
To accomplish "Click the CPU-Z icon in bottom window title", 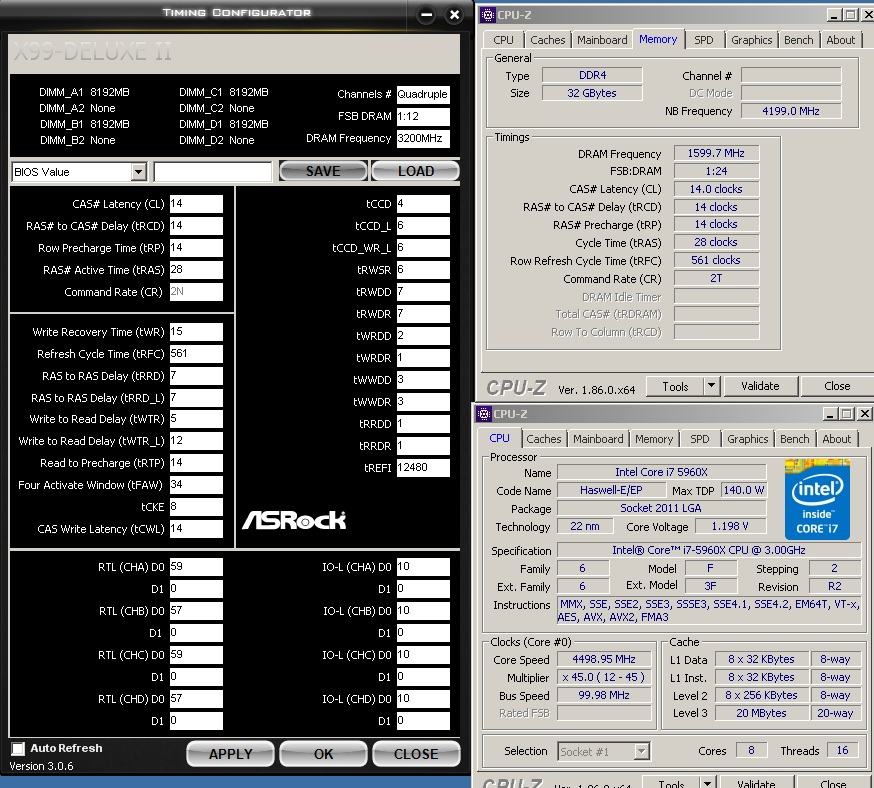I will [484, 414].
